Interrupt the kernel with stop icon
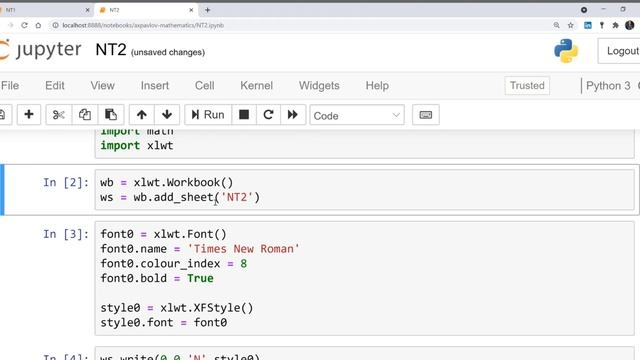The height and width of the screenshot is (360, 640). tap(244, 115)
